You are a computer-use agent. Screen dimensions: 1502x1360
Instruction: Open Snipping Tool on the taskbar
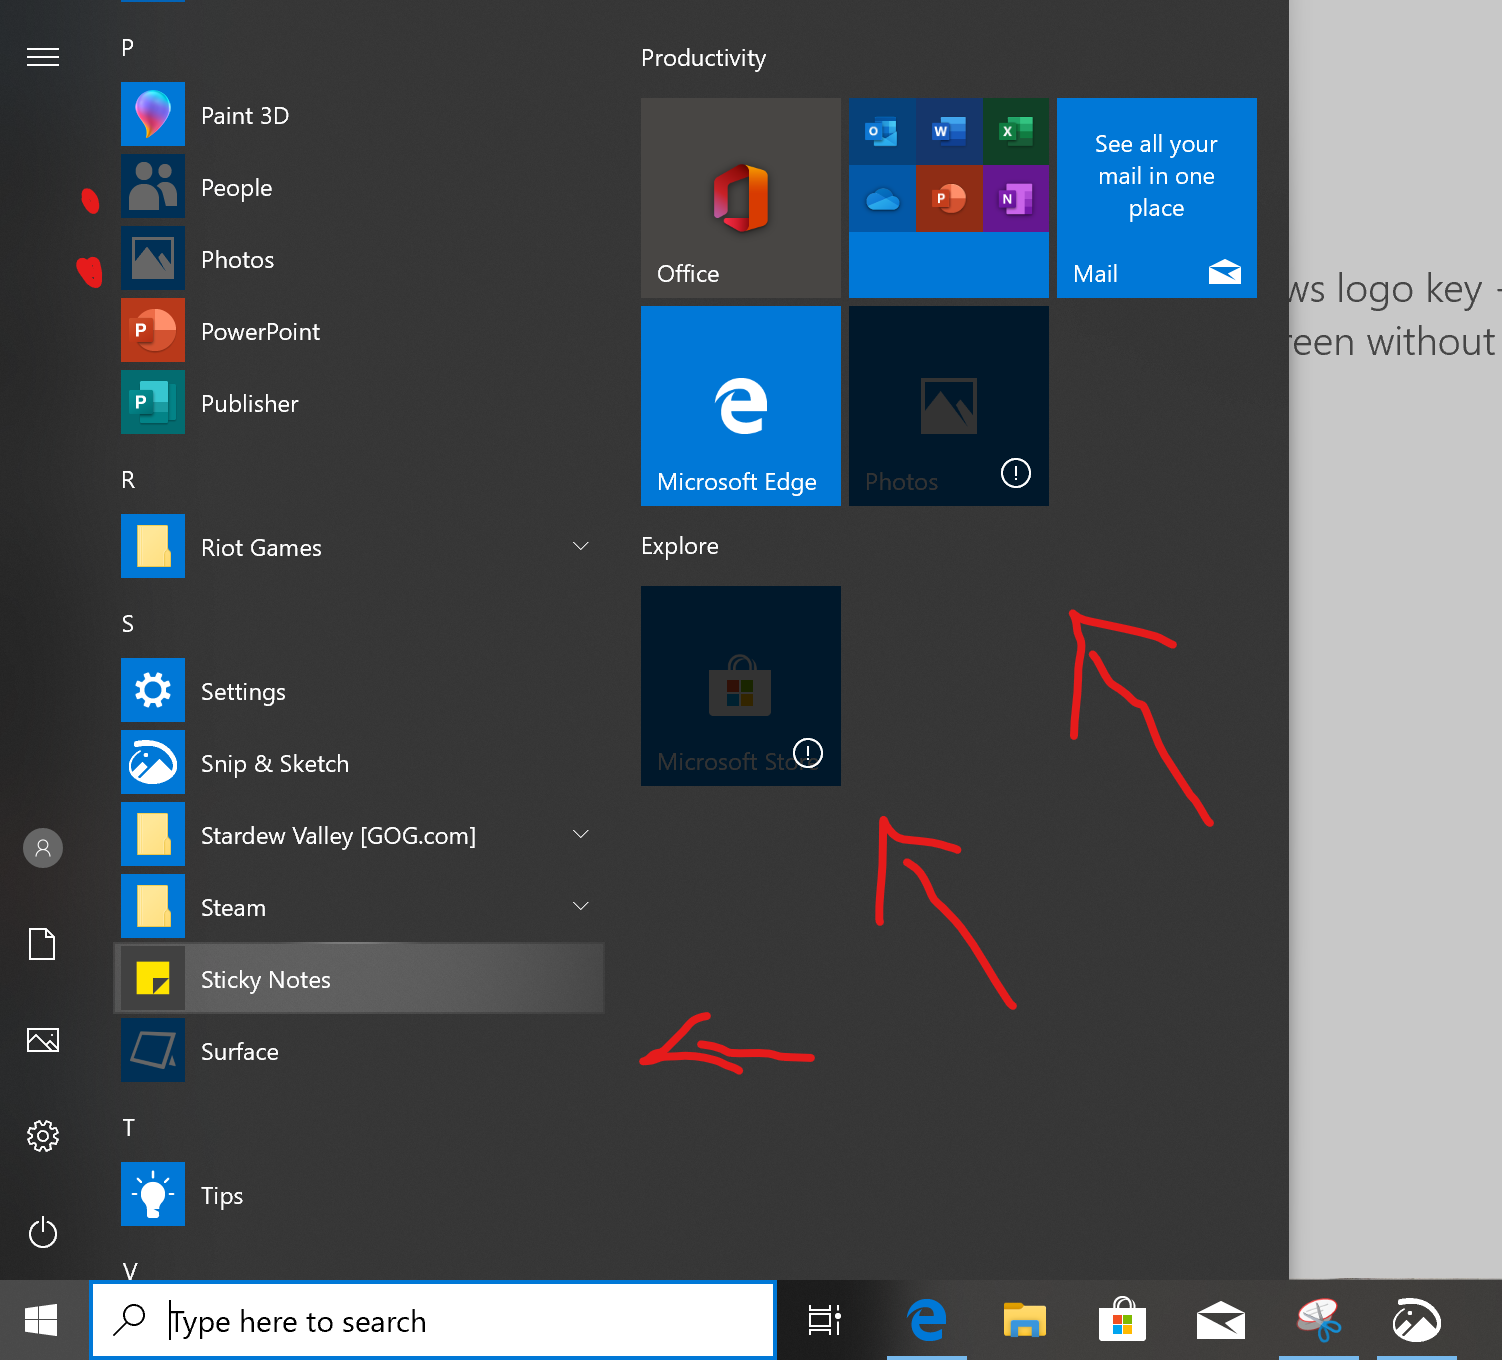pos(1319,1320)
